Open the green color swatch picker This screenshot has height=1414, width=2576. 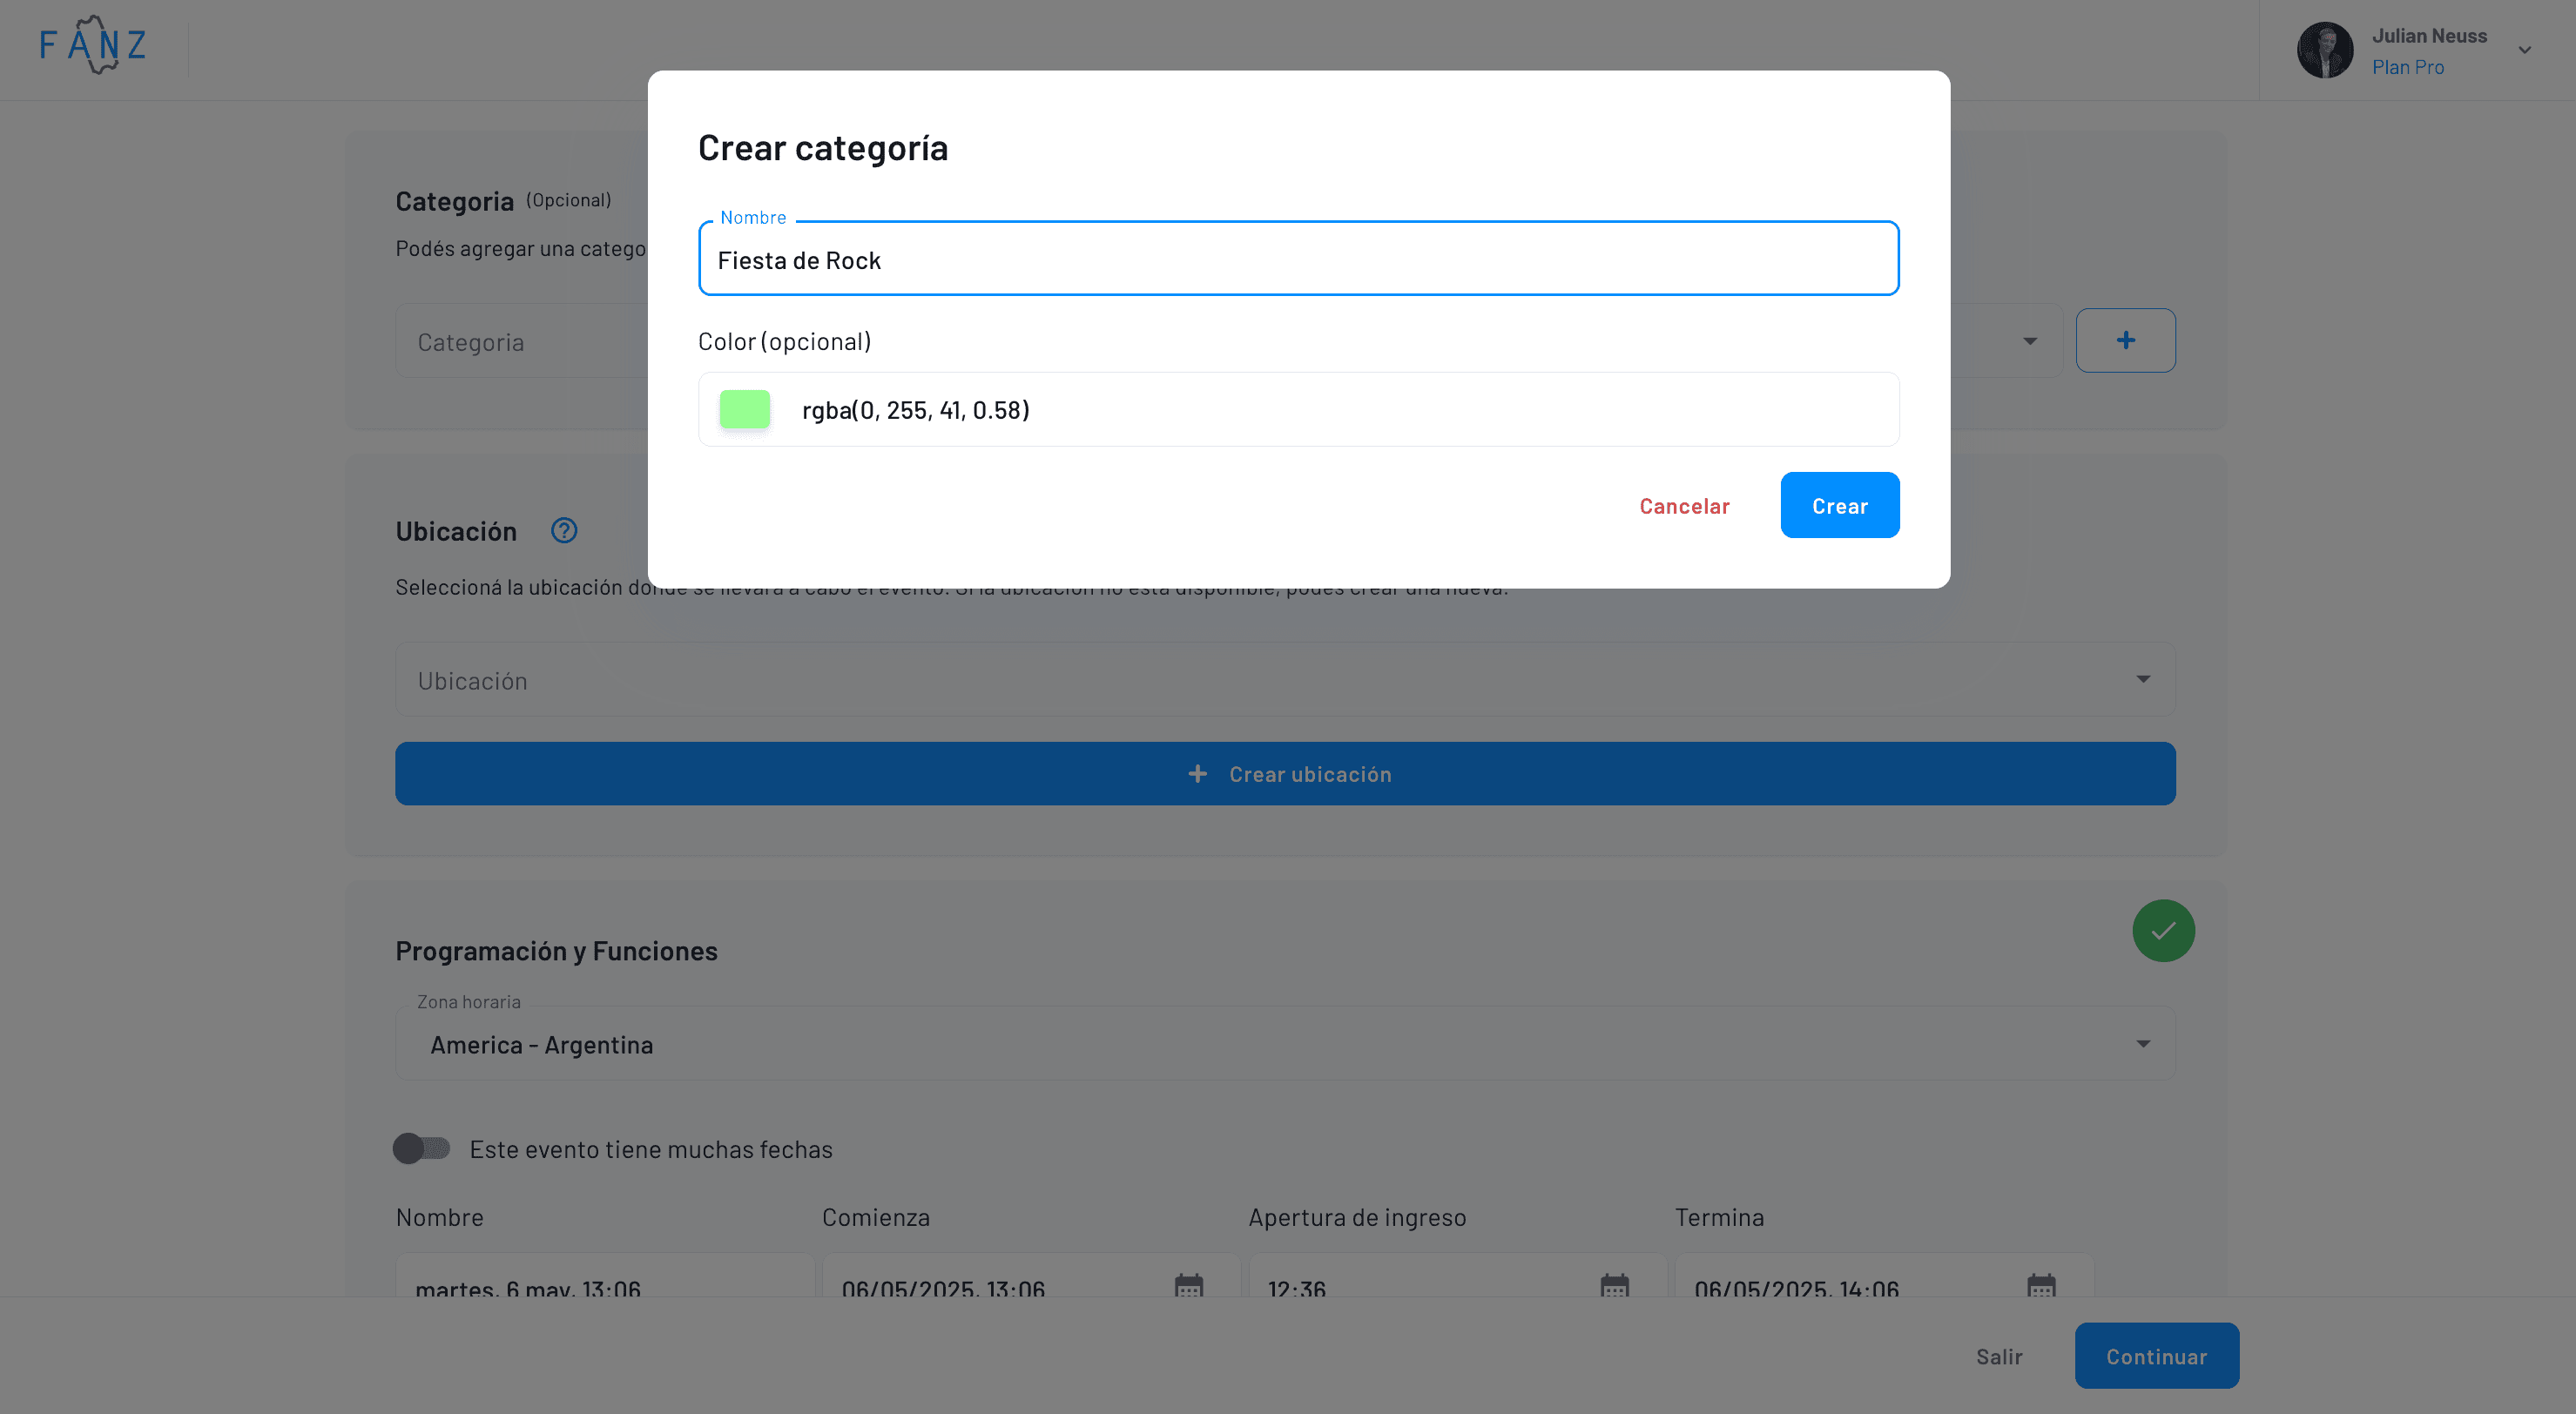[x=745, y=409]
